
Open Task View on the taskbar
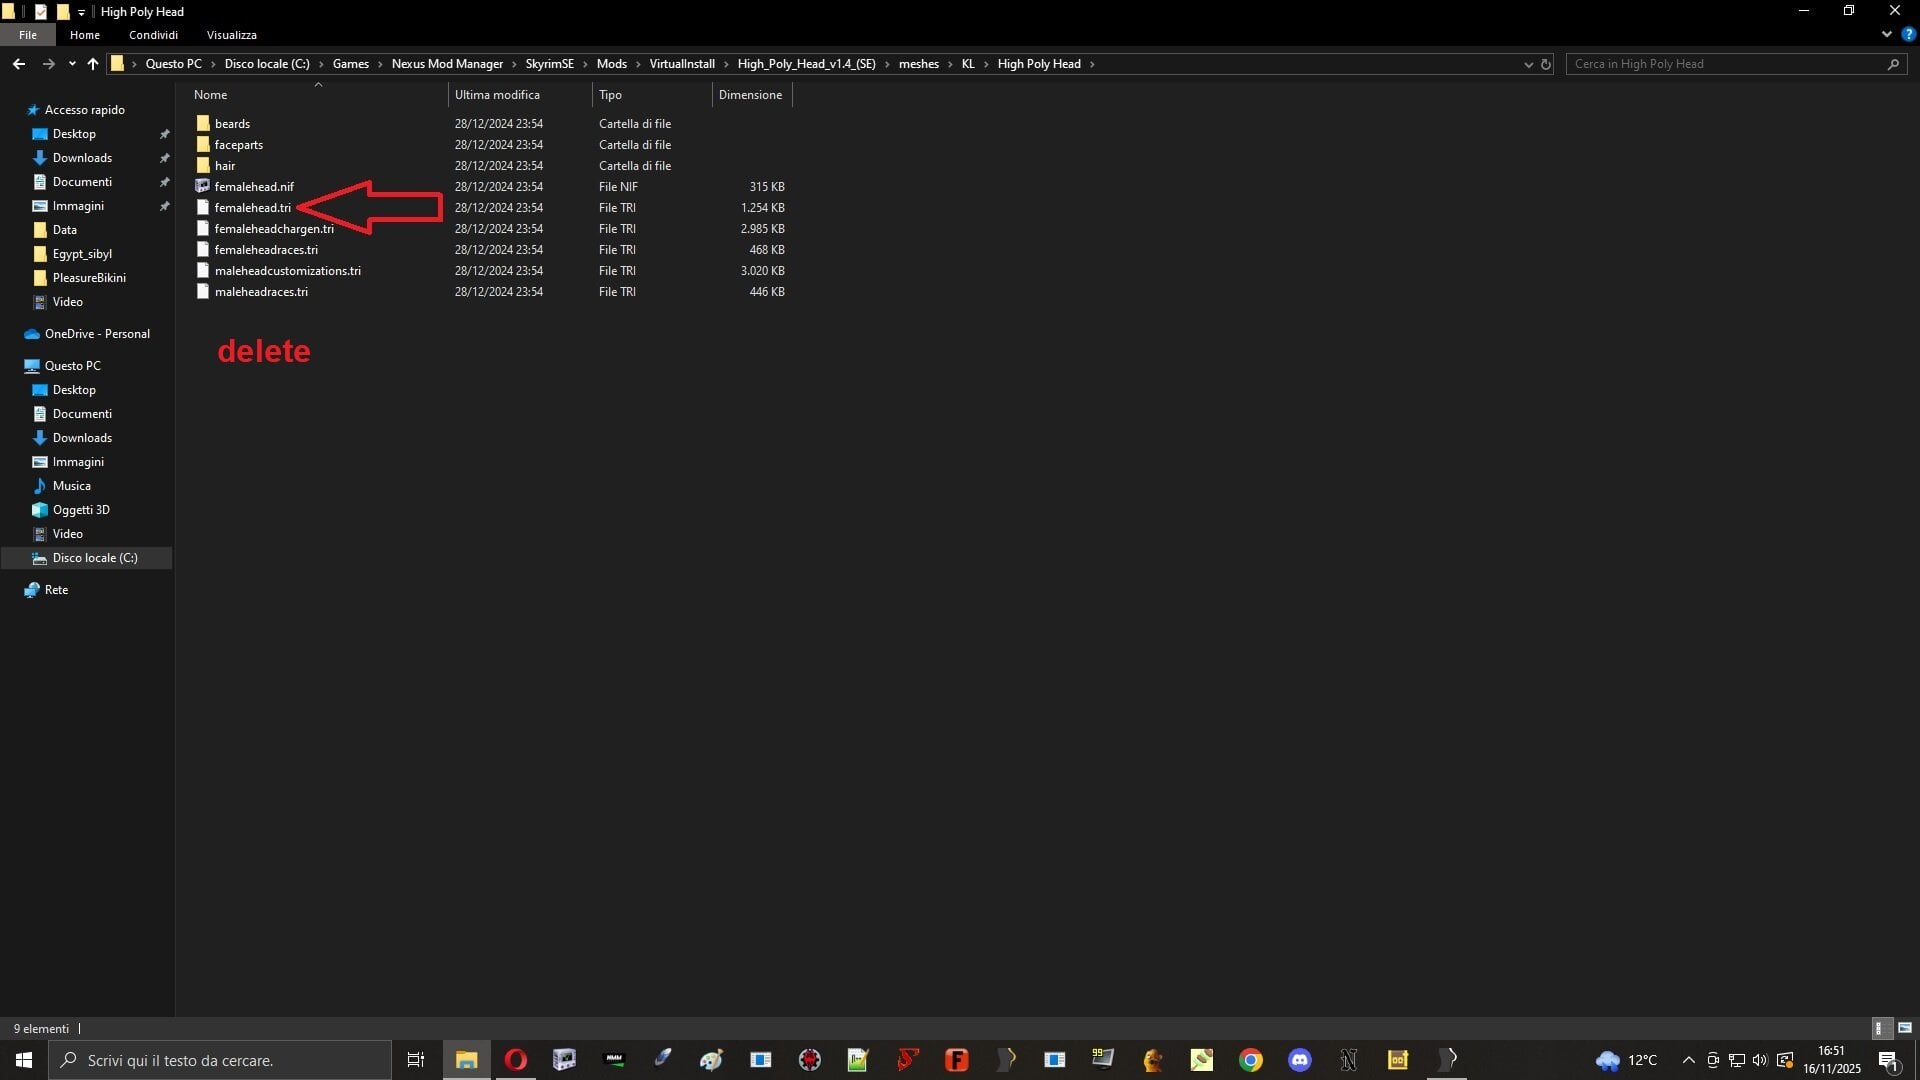[416, 1060]
